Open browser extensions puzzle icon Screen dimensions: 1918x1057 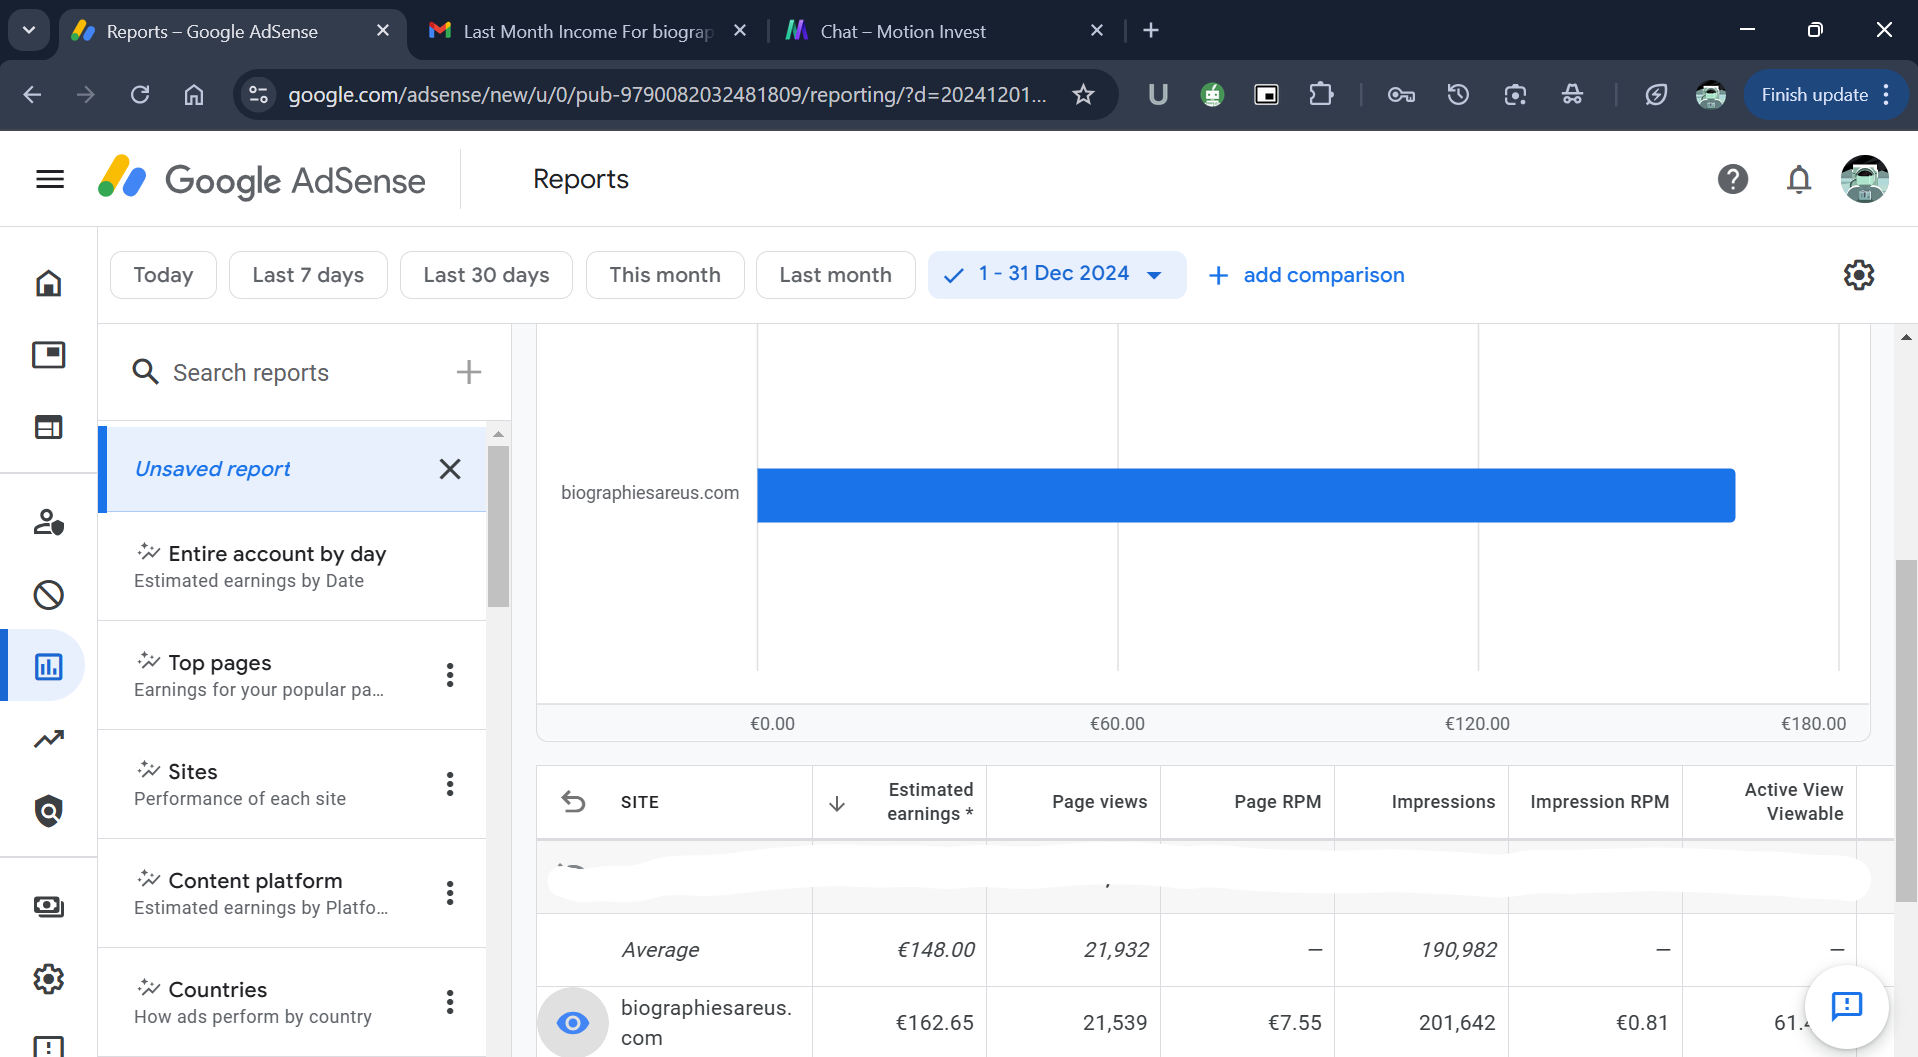coord(1321,95)
